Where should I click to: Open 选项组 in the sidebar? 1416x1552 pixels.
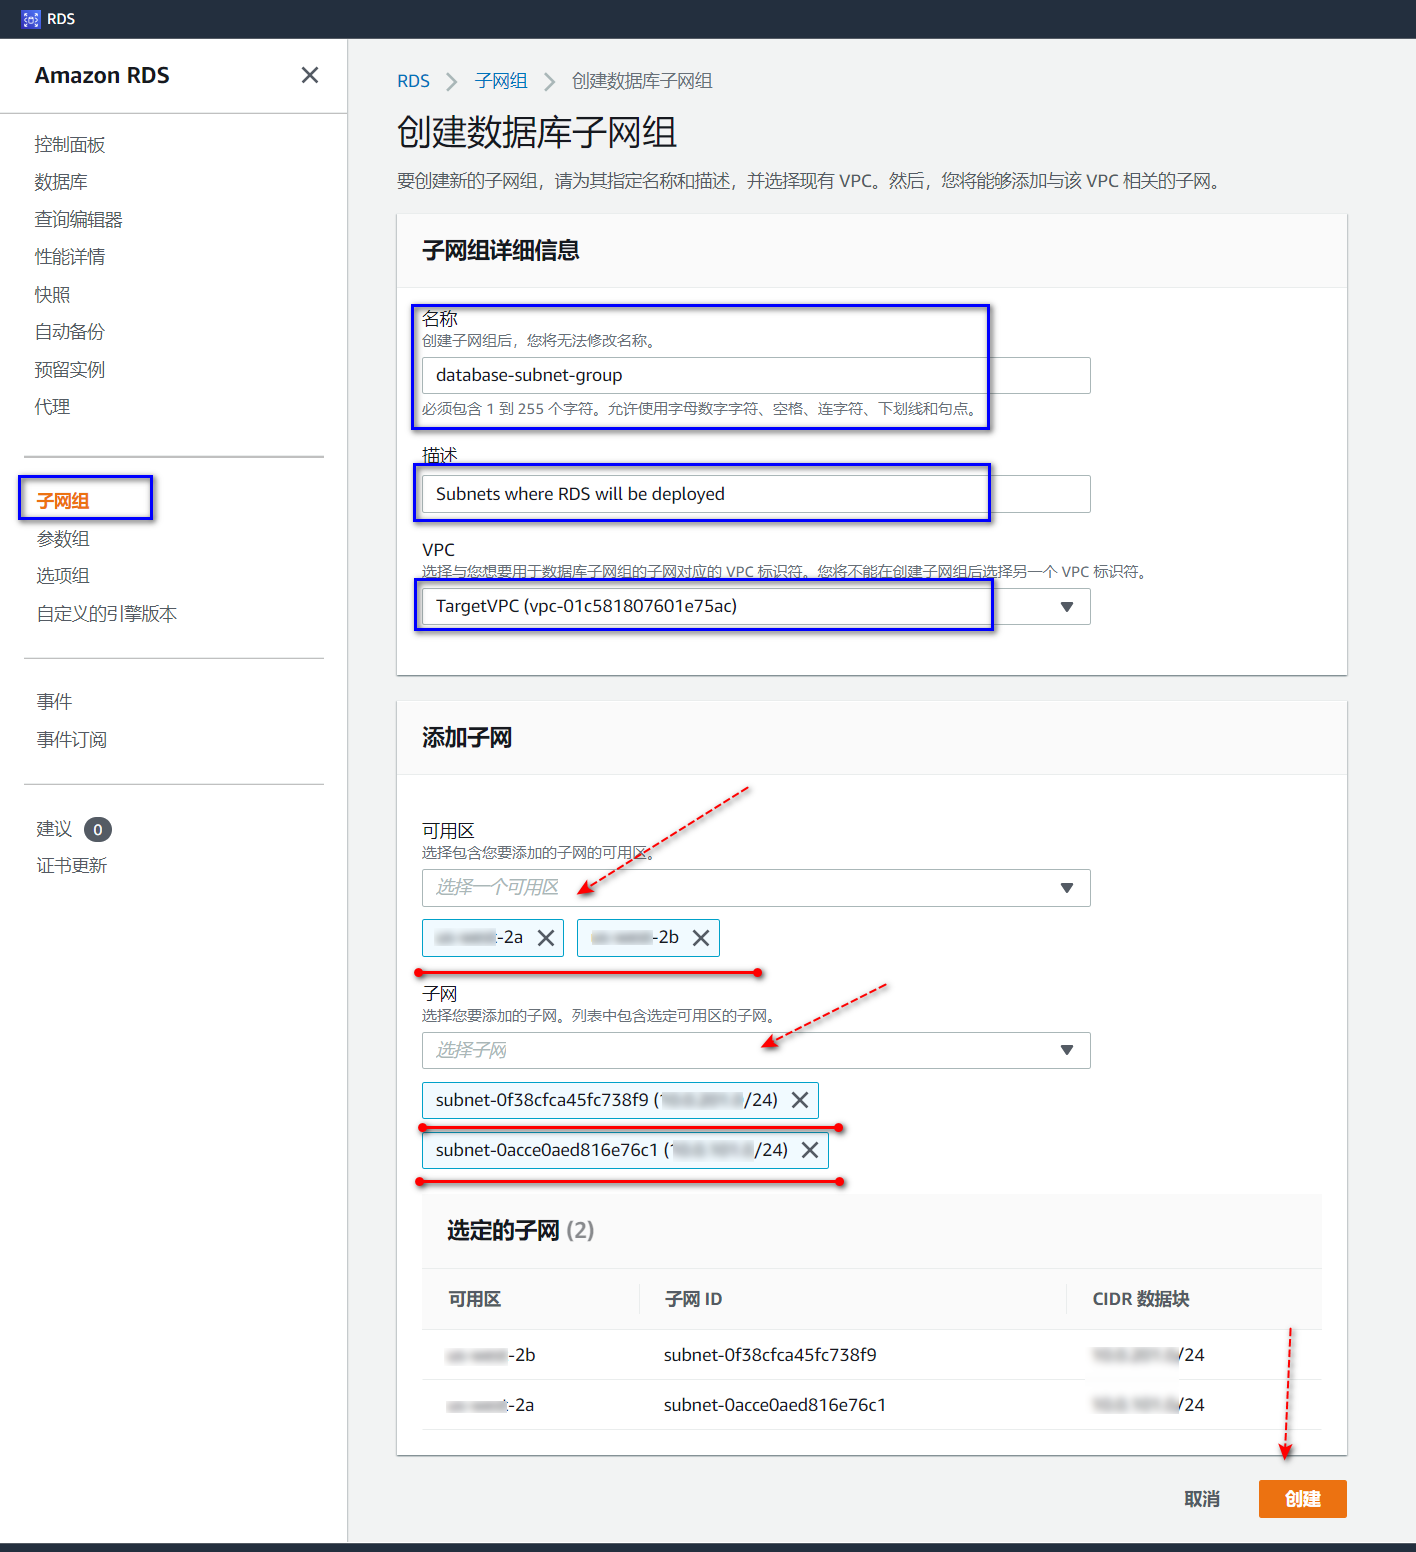tap(63, 576)
